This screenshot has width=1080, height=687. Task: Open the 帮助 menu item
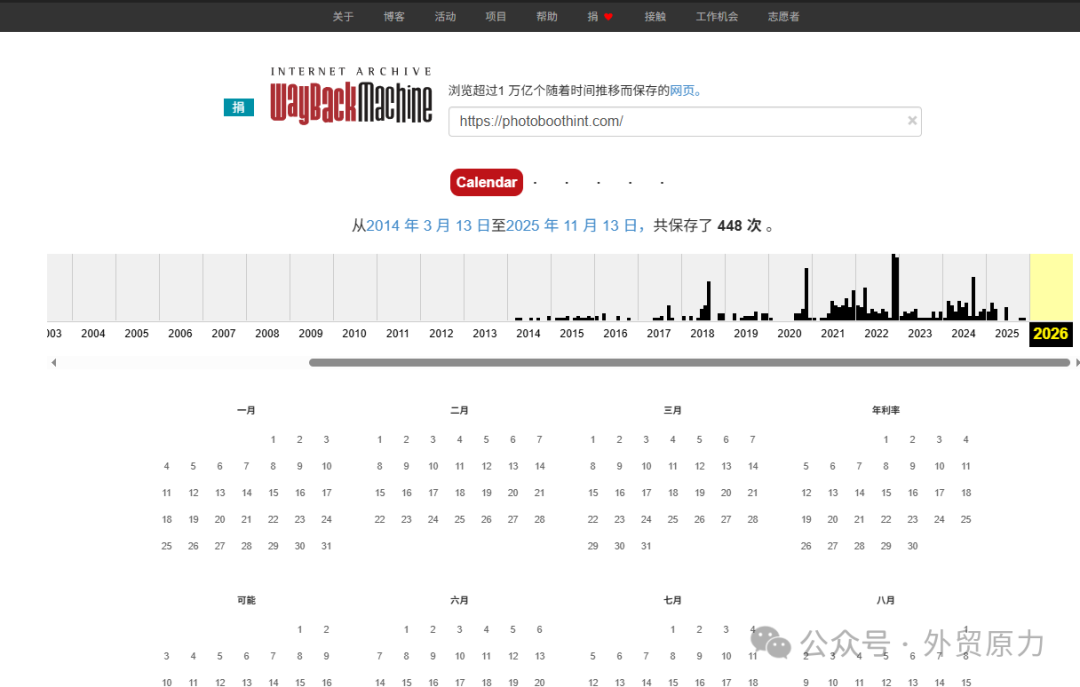click(546, 16)
